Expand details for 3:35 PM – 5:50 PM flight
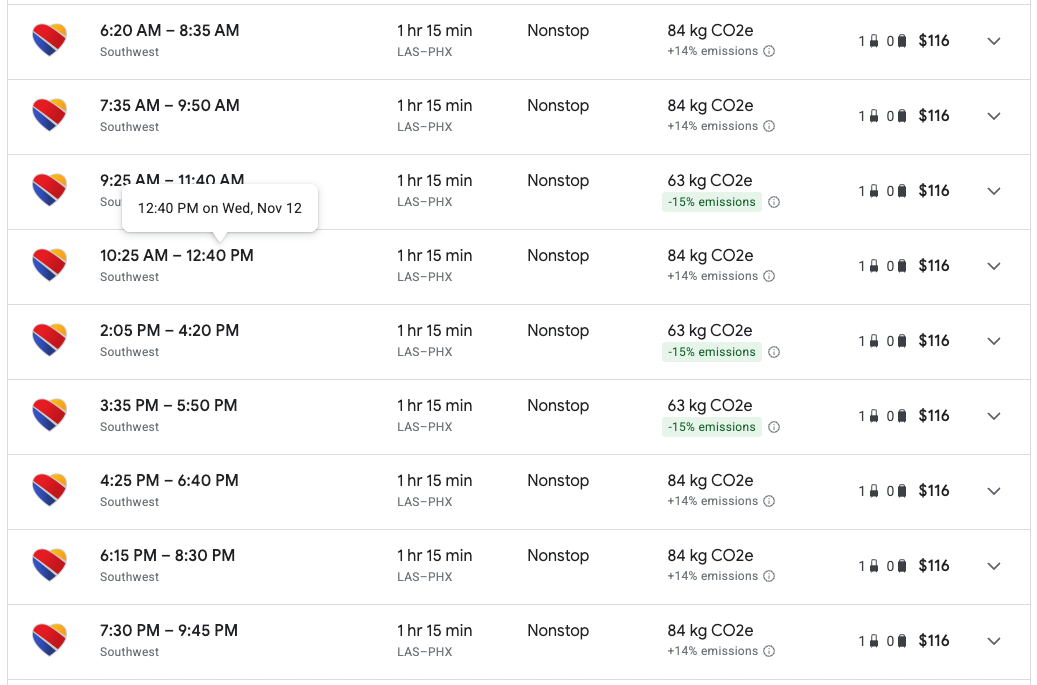 [993, 416]
